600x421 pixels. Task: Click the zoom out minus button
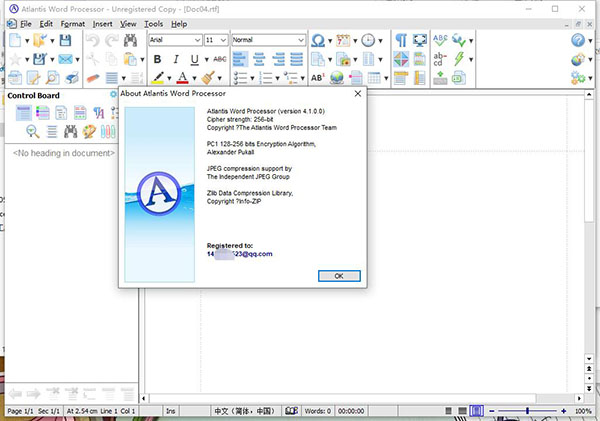coord(492,411)
